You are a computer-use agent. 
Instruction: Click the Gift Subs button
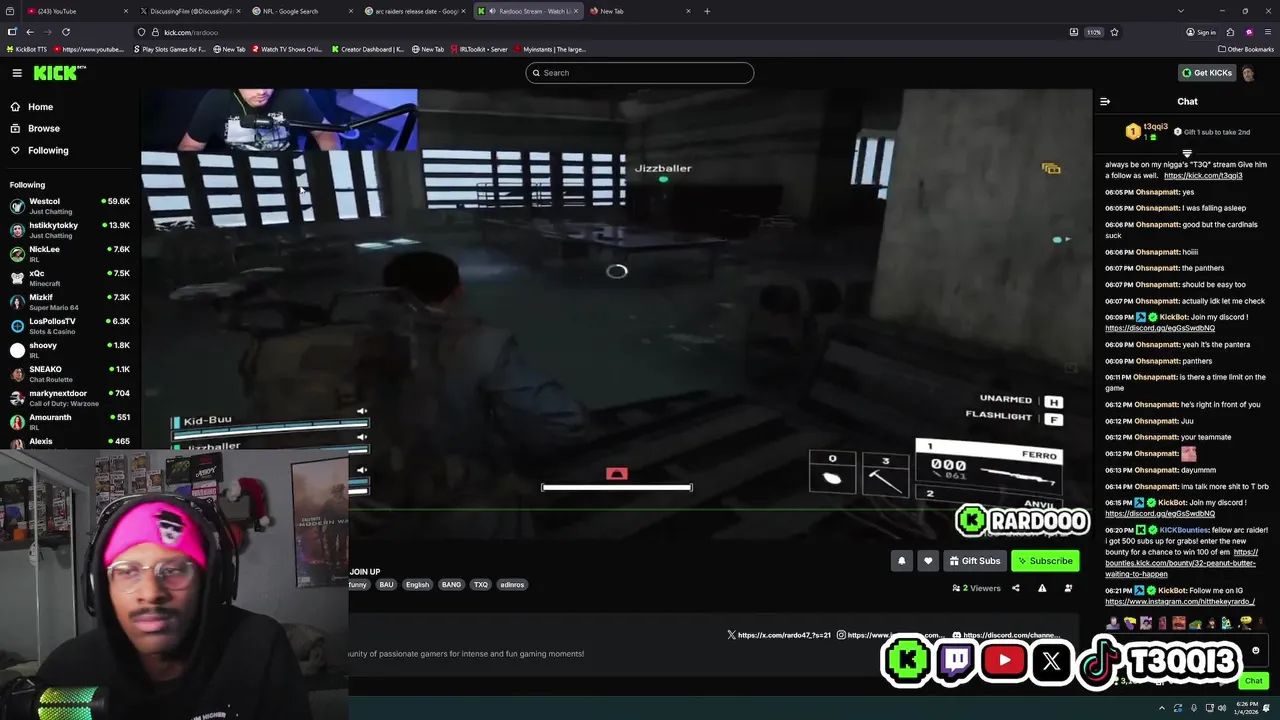click(x=975, y=561)
